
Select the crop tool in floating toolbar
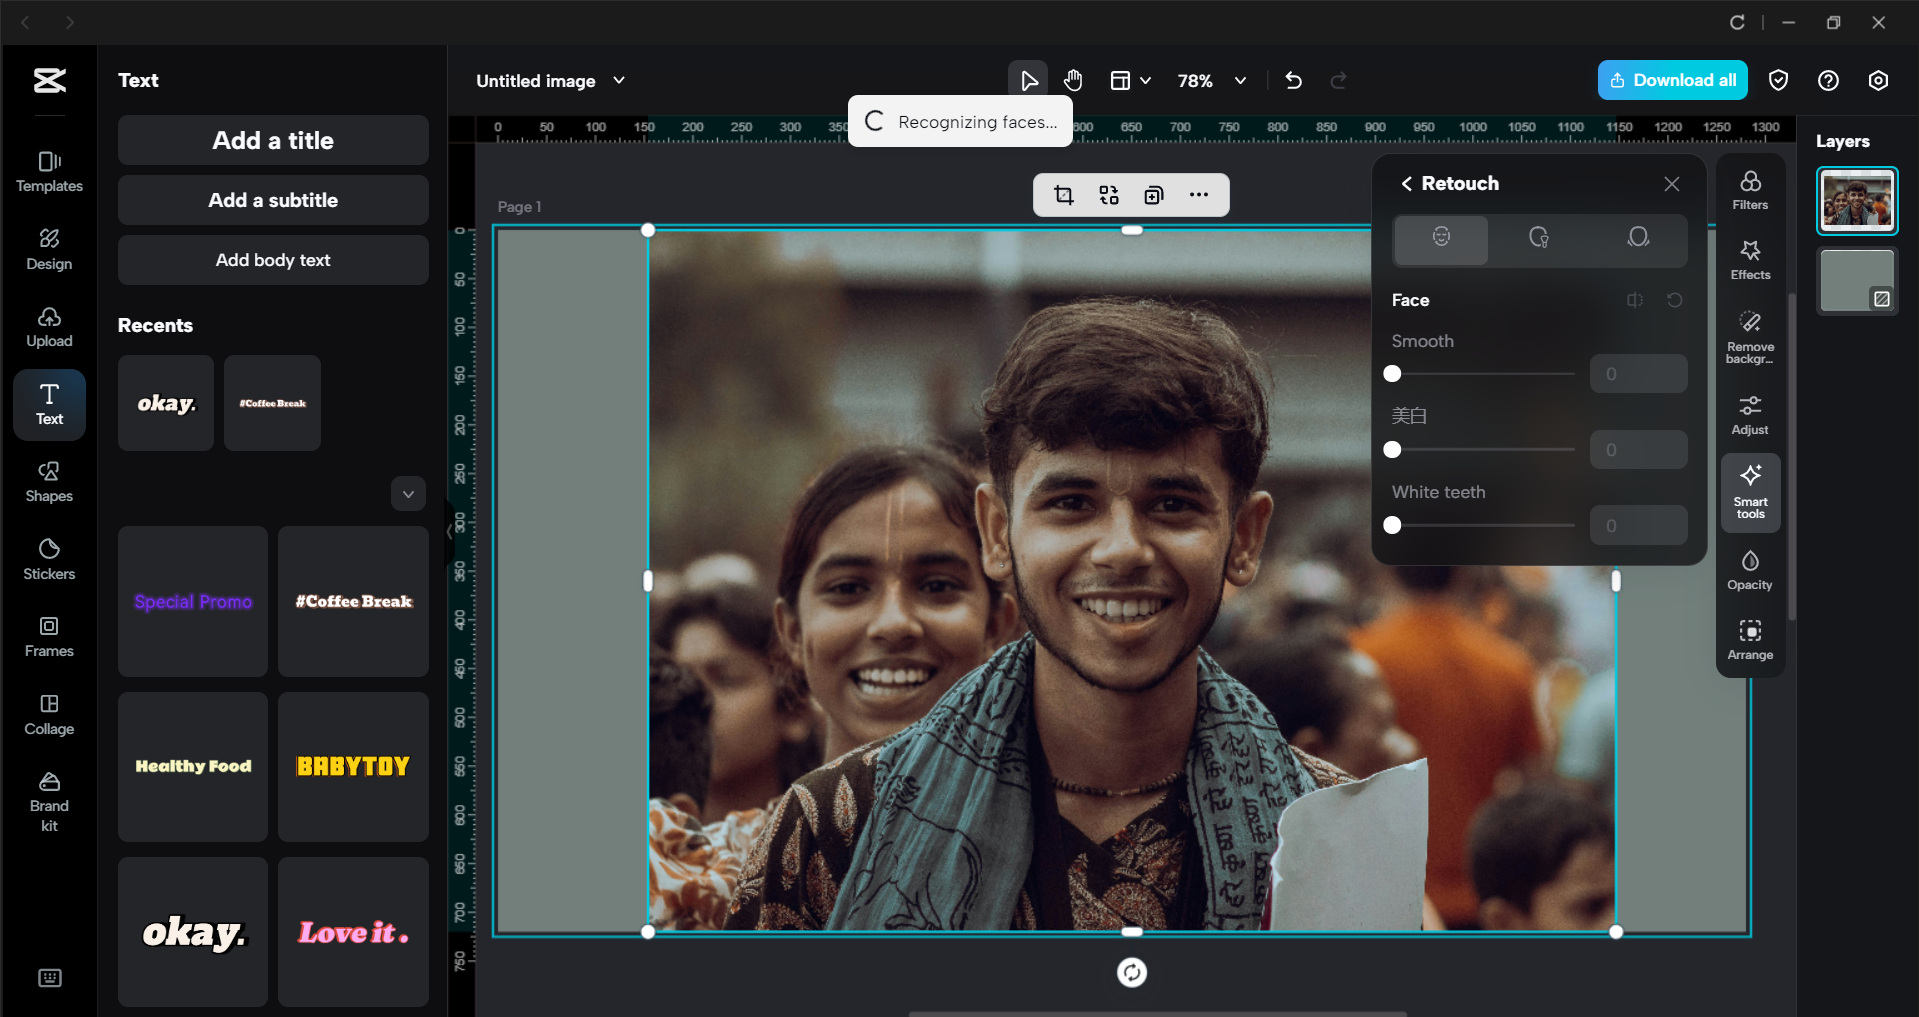[1063, 195]
